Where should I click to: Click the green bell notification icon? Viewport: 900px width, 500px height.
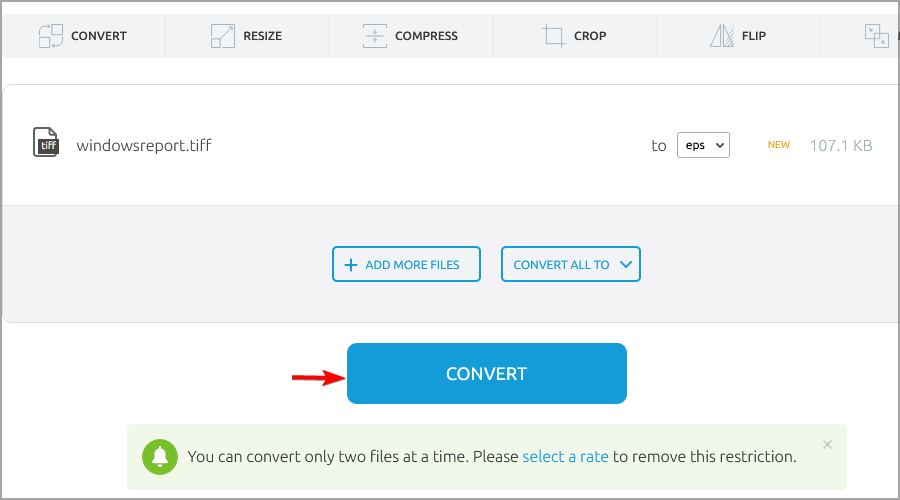(x=160, y=456)
